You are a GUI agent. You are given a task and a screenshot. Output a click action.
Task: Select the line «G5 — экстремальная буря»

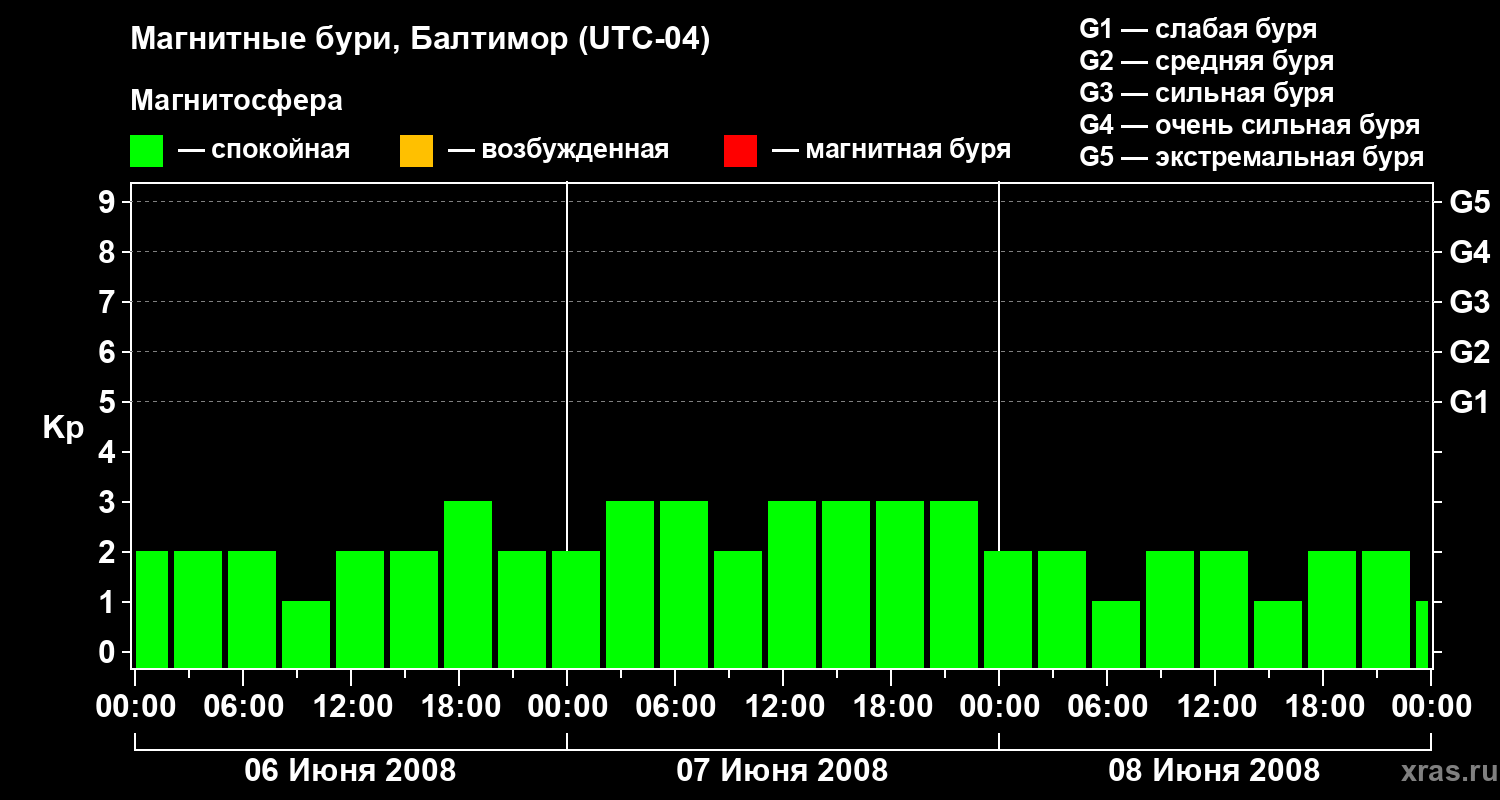[1252, 157]
